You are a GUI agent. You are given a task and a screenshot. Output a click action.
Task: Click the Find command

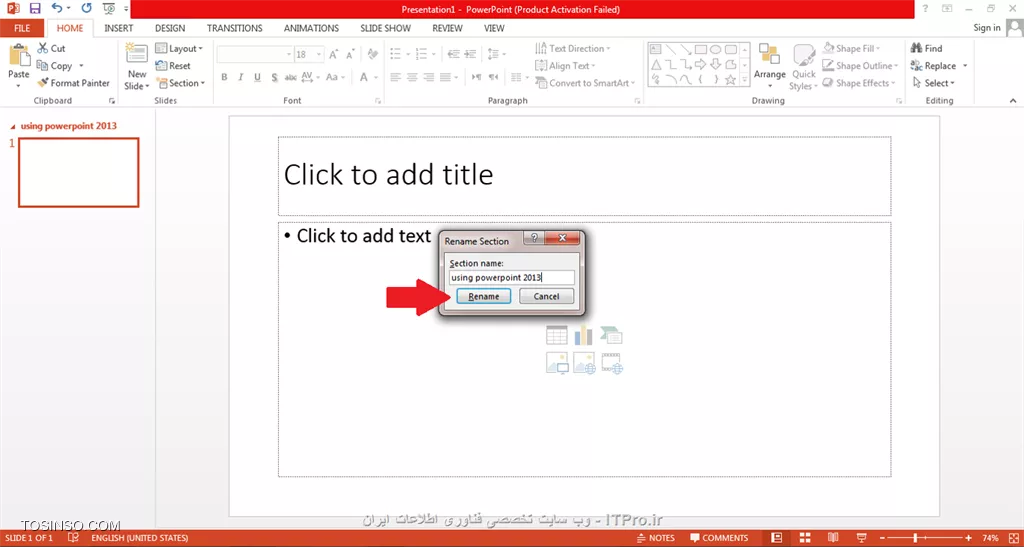[927, 48]
